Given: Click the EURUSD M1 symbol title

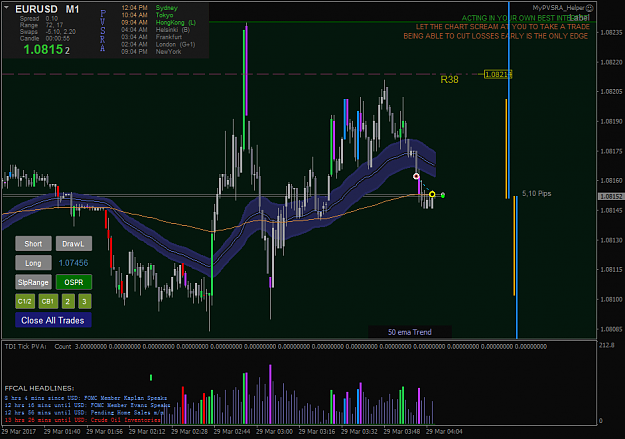Looking at the screenshot, I should (x=47, y=9).
